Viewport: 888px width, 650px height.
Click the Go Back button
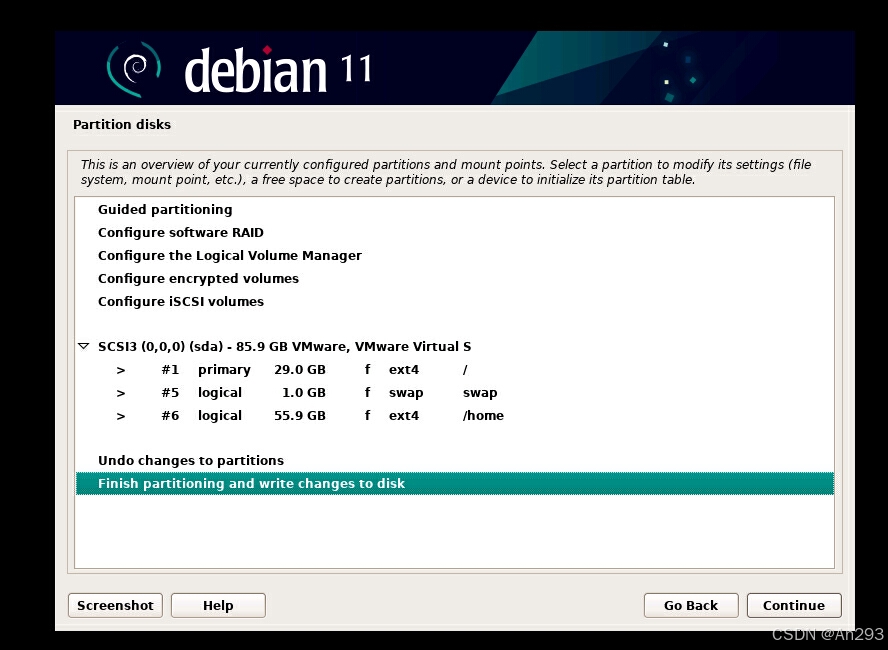pyautogui.click(x=691, y=605)
